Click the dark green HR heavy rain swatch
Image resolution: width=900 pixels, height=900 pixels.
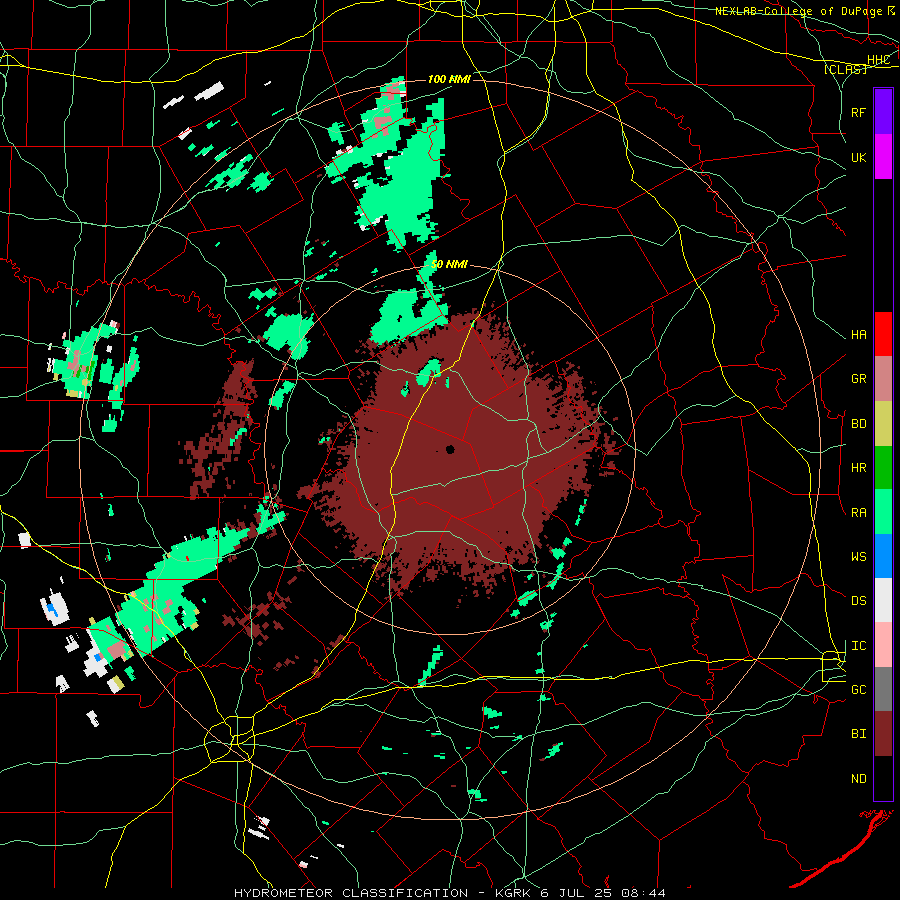[883, 468]
